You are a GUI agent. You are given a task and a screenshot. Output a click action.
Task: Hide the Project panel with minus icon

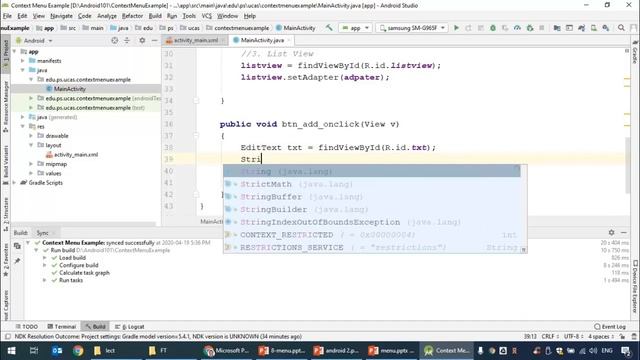pyautogui.click(x=154, y=40)
